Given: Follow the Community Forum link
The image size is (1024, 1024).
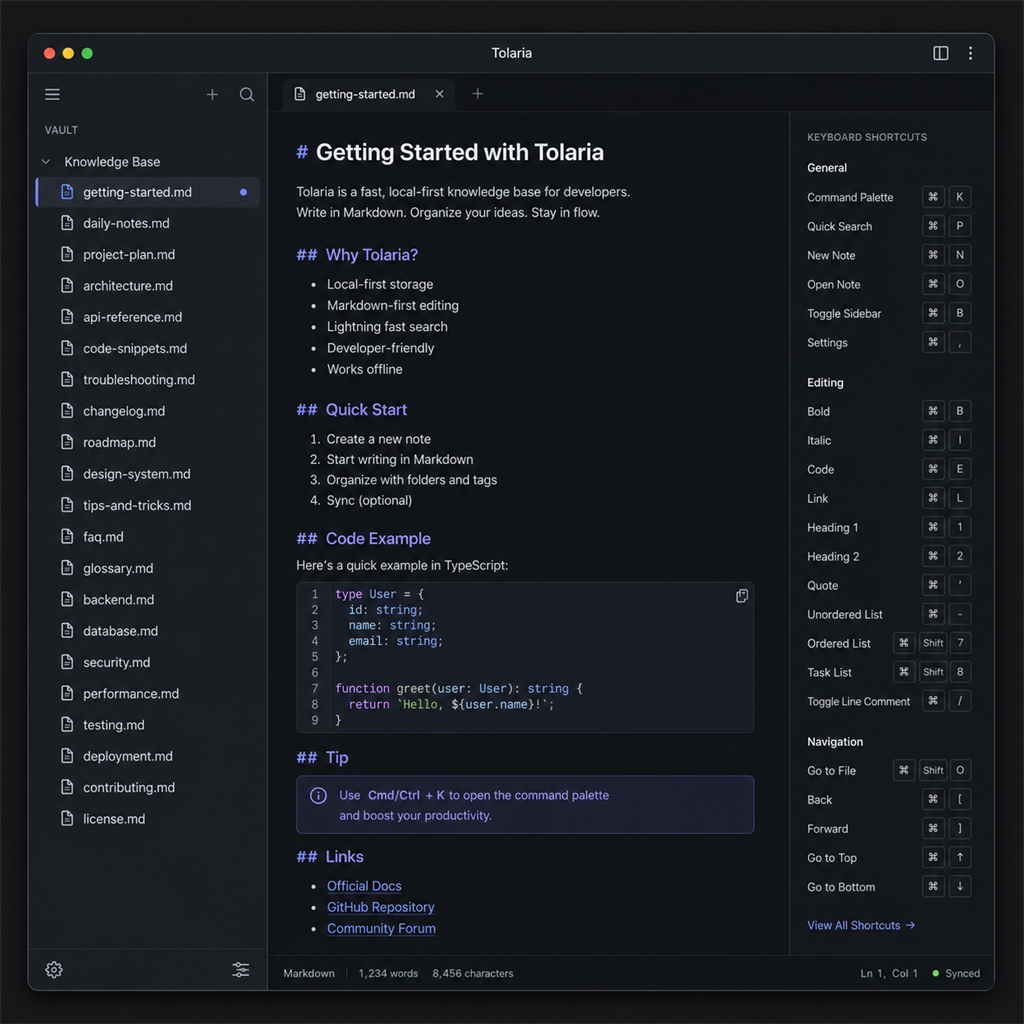Looking at the screenshot, I should point(381,929).
